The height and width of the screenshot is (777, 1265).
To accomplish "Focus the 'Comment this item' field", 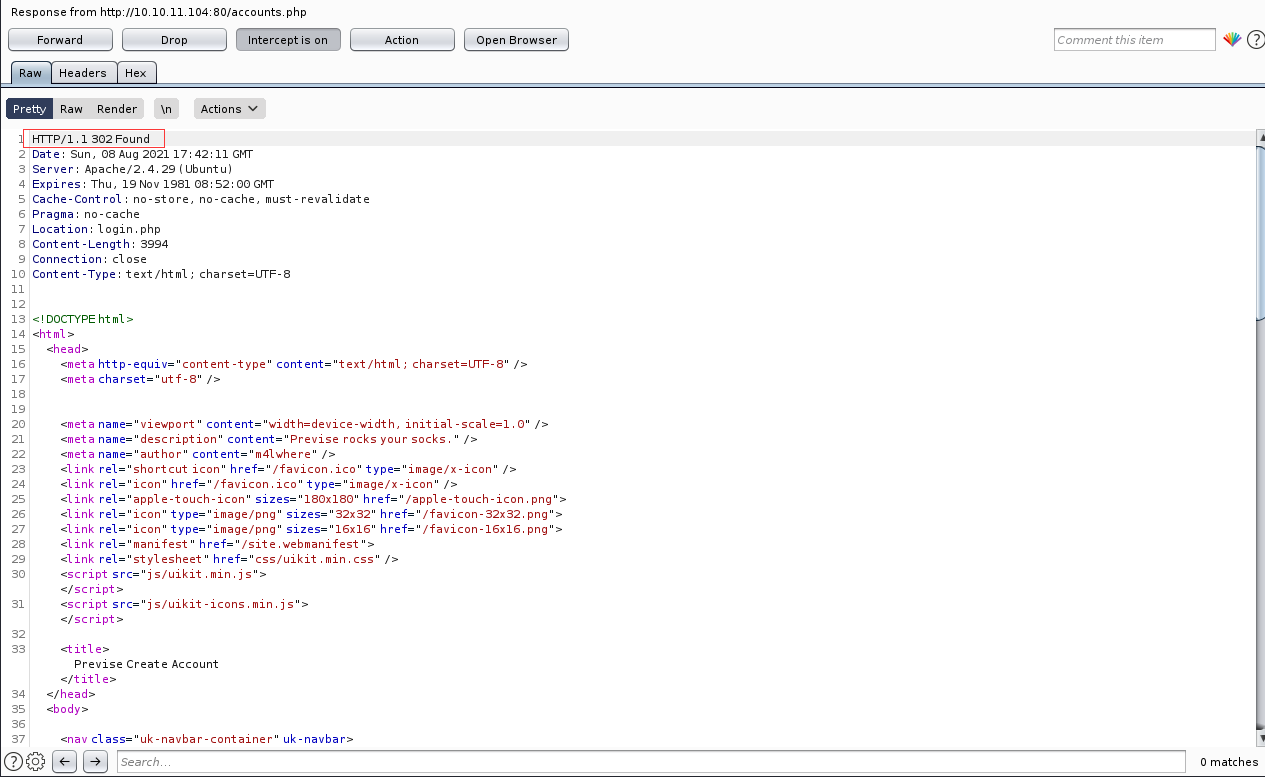I will [1135, 40].
